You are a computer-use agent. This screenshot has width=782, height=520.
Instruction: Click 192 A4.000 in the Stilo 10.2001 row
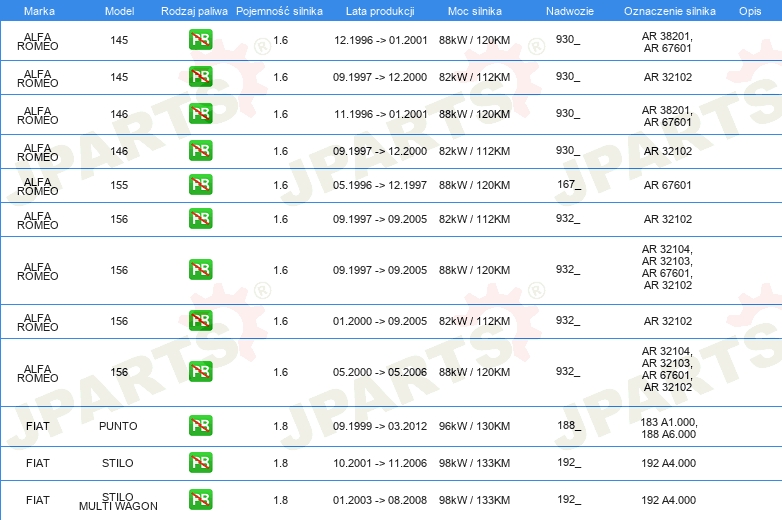click(668, 463)
